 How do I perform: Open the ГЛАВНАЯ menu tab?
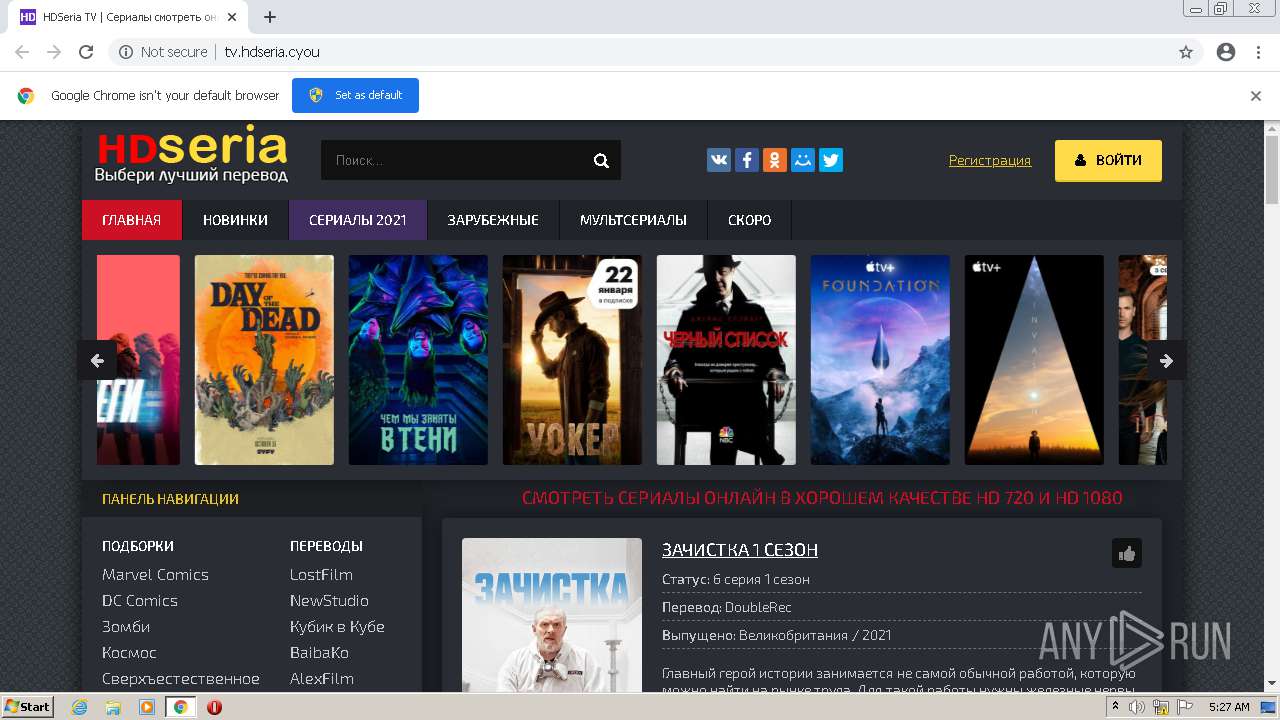[x=132, y=220]
